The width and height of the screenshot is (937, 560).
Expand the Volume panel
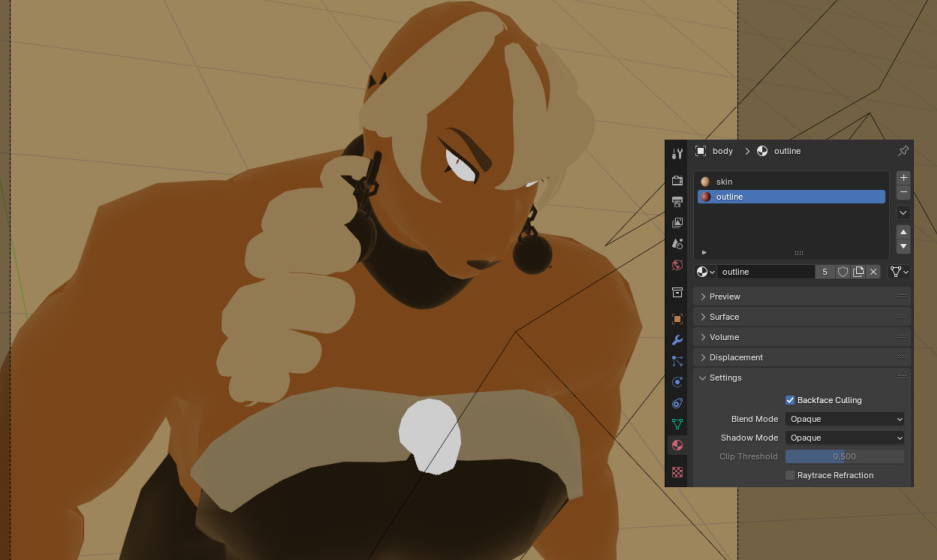point(802,337)
